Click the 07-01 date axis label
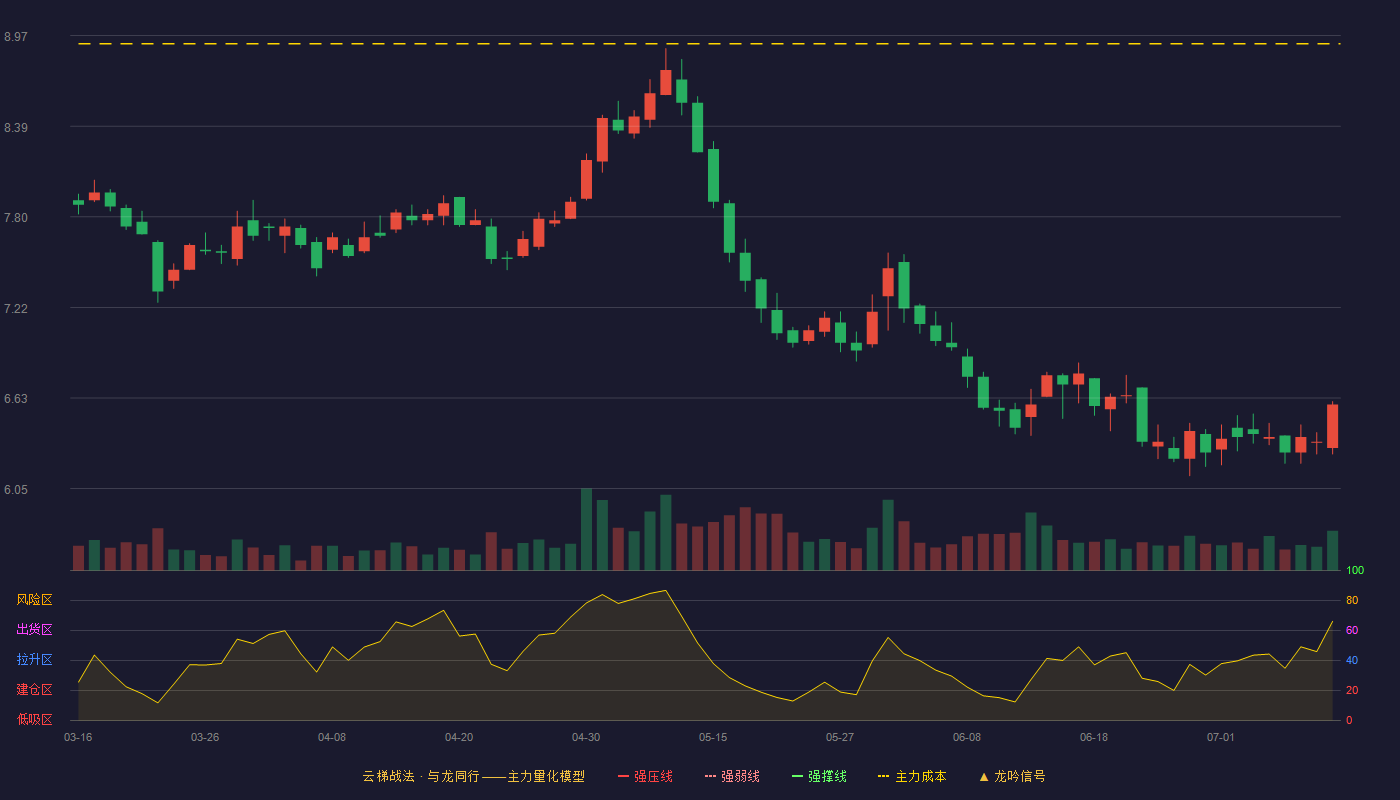This screenshot has height=800, width=1400. (x=1221, y=737)
